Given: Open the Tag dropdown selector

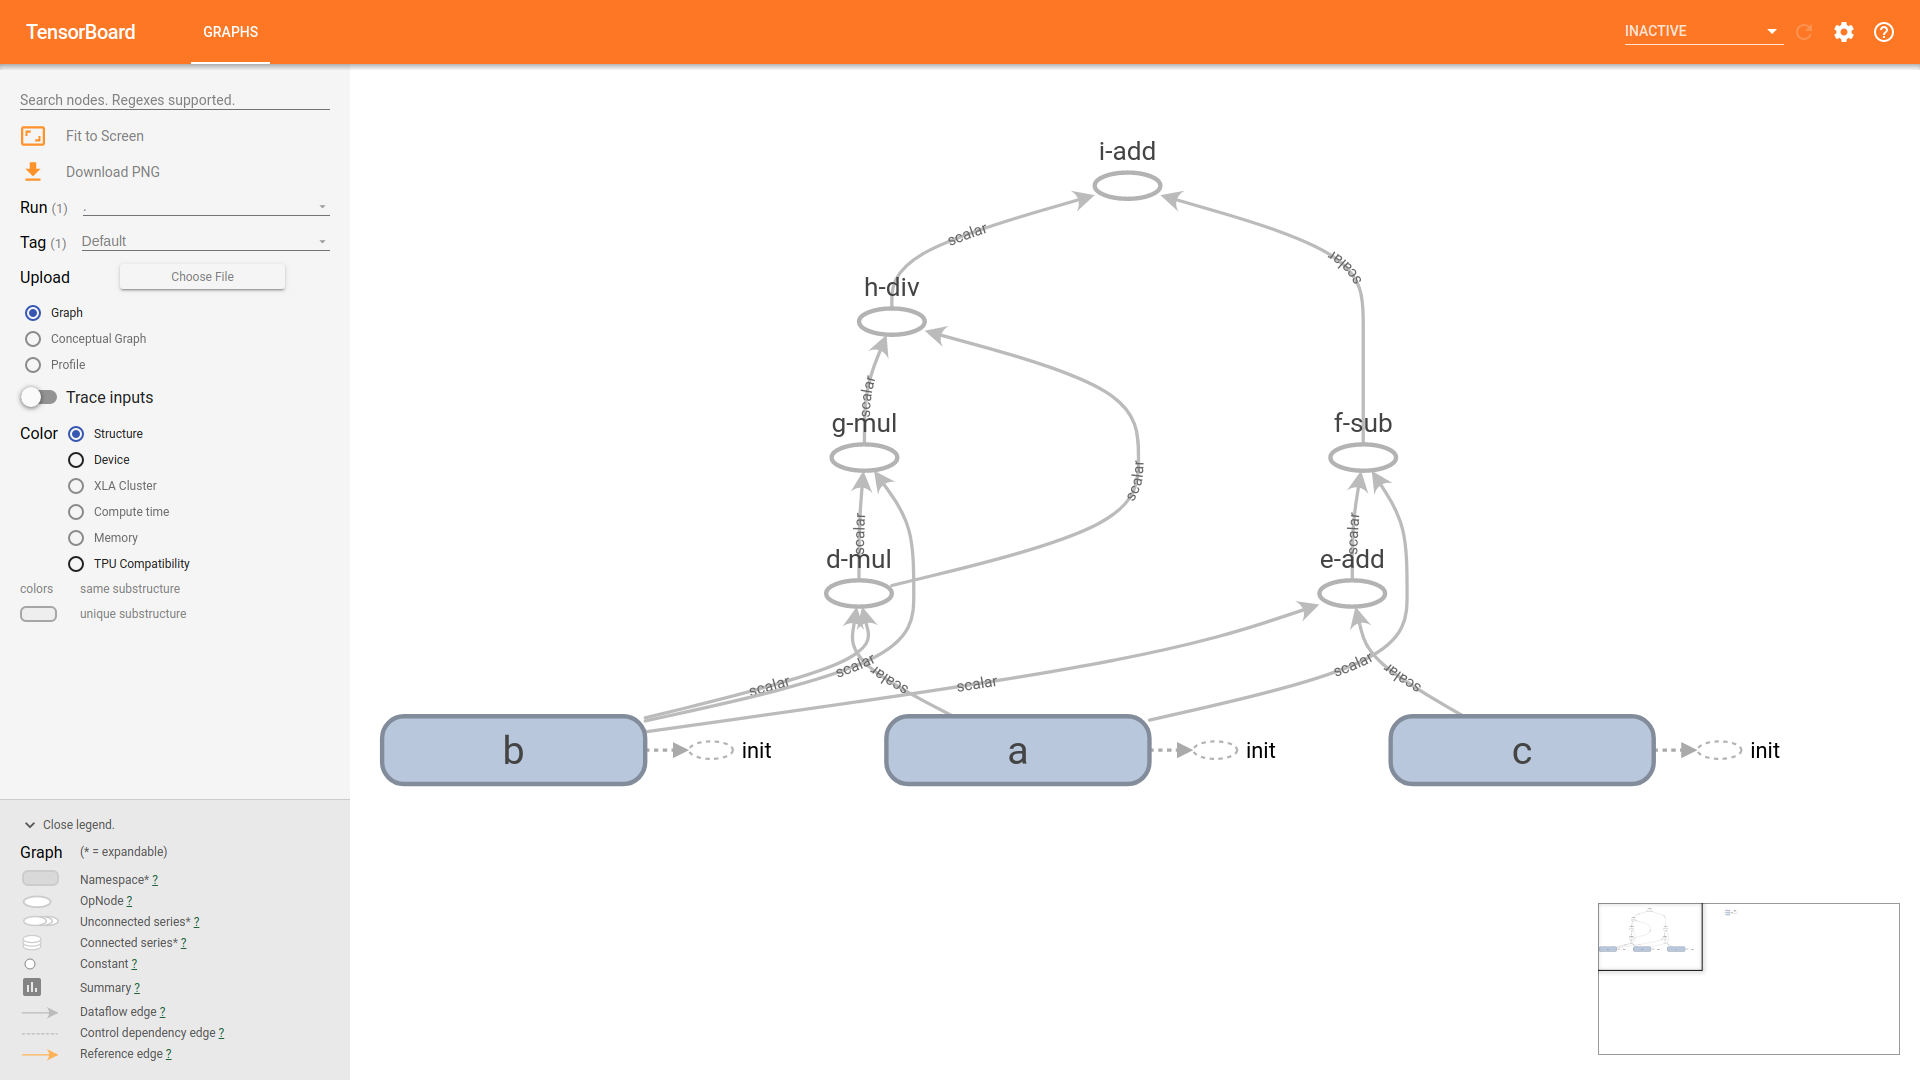Looking at the screenshot, I should 203,240.
